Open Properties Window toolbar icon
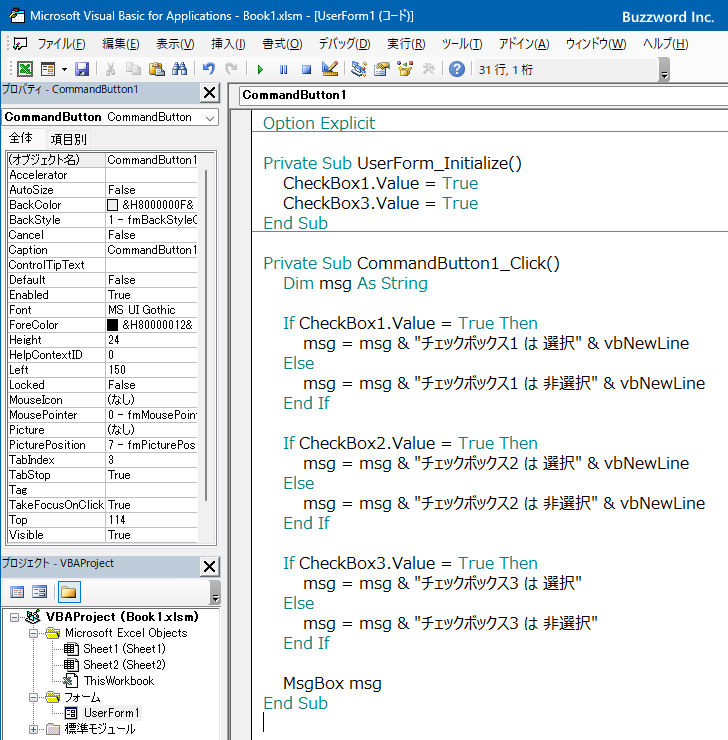728x740 pixels. (382, 69)
